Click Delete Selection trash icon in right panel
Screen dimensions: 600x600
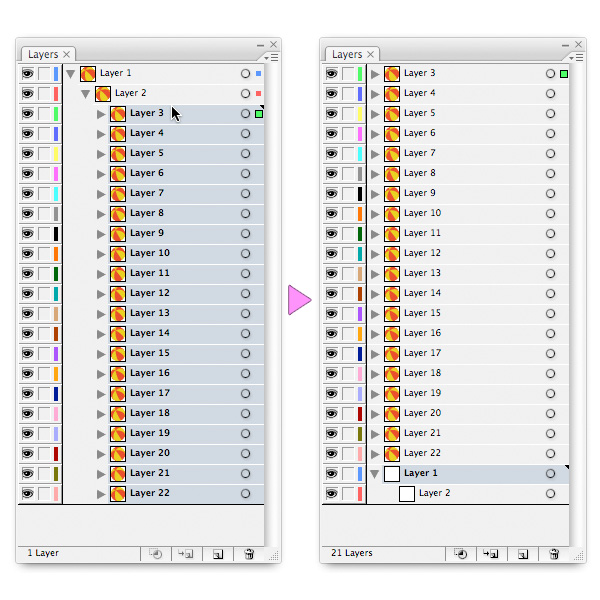554,554
